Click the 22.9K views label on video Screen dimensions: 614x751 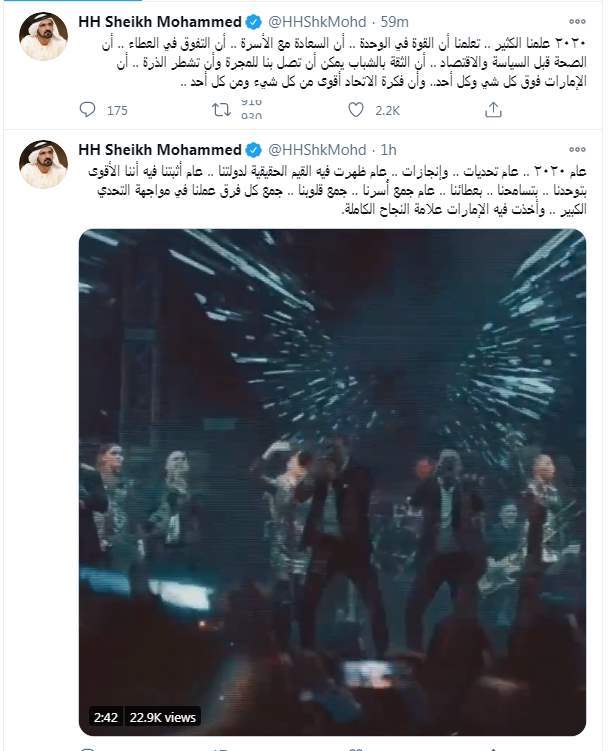(x=163, y=717)
